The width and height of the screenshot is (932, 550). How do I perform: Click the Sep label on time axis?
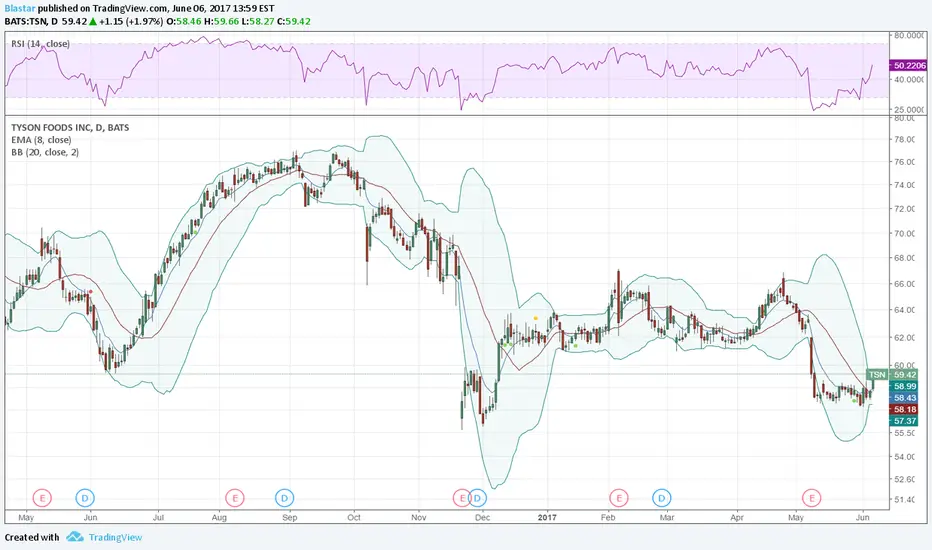tap(289, 517)
